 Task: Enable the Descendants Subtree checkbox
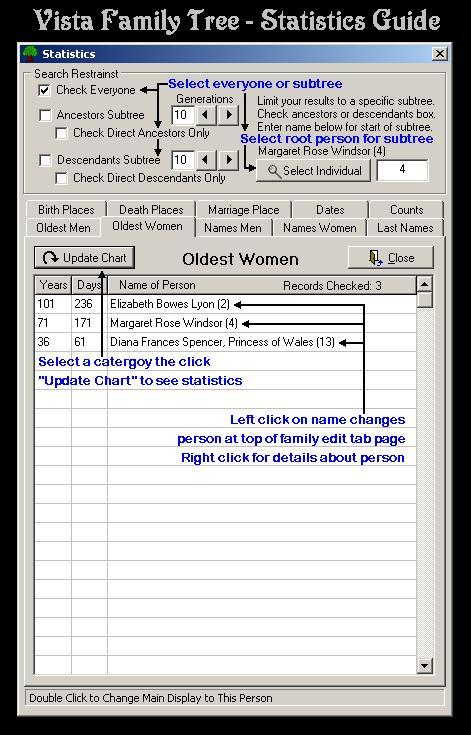[45, 160]
